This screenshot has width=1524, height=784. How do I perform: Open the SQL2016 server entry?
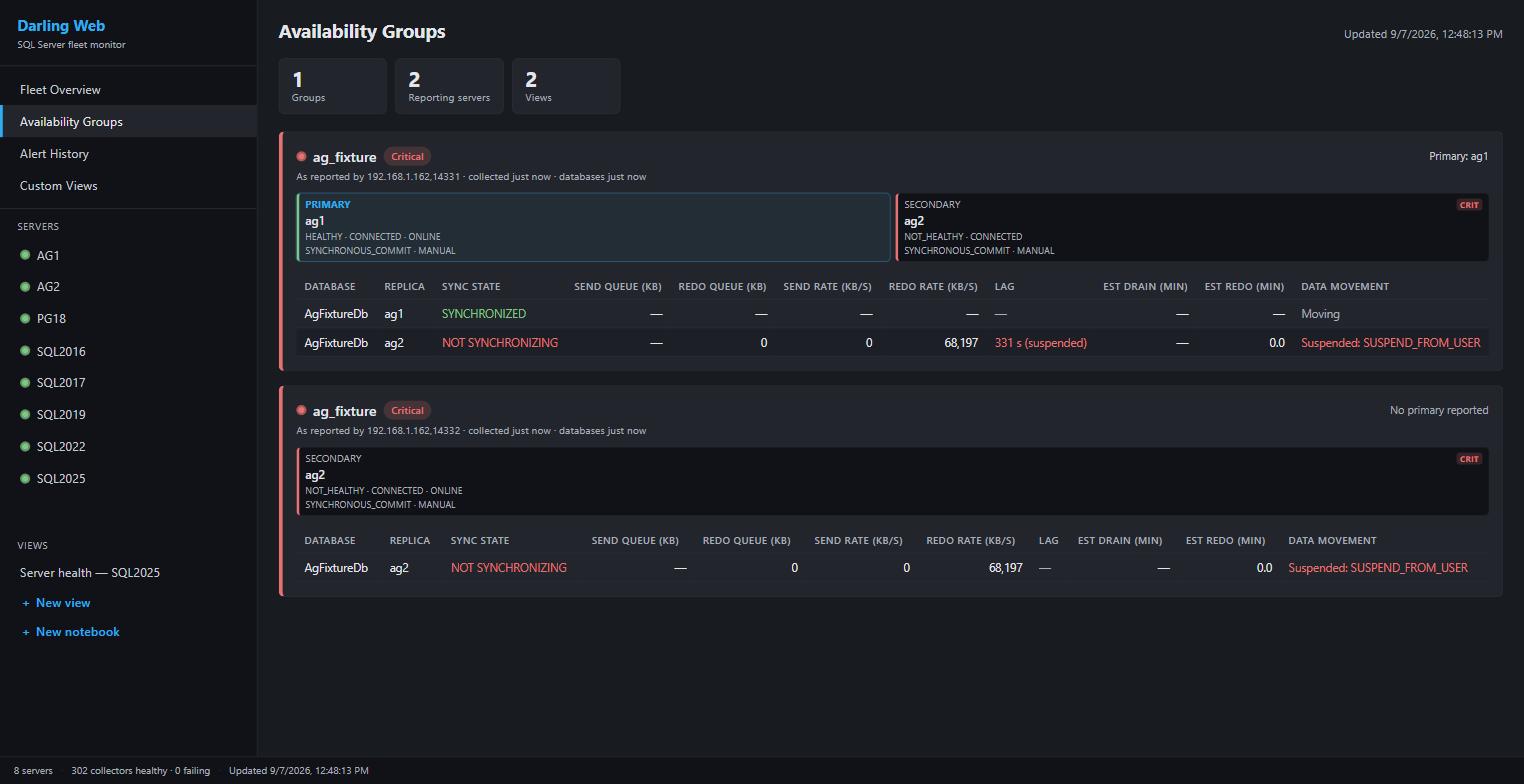pyautogui.click(x=128, y=351)
